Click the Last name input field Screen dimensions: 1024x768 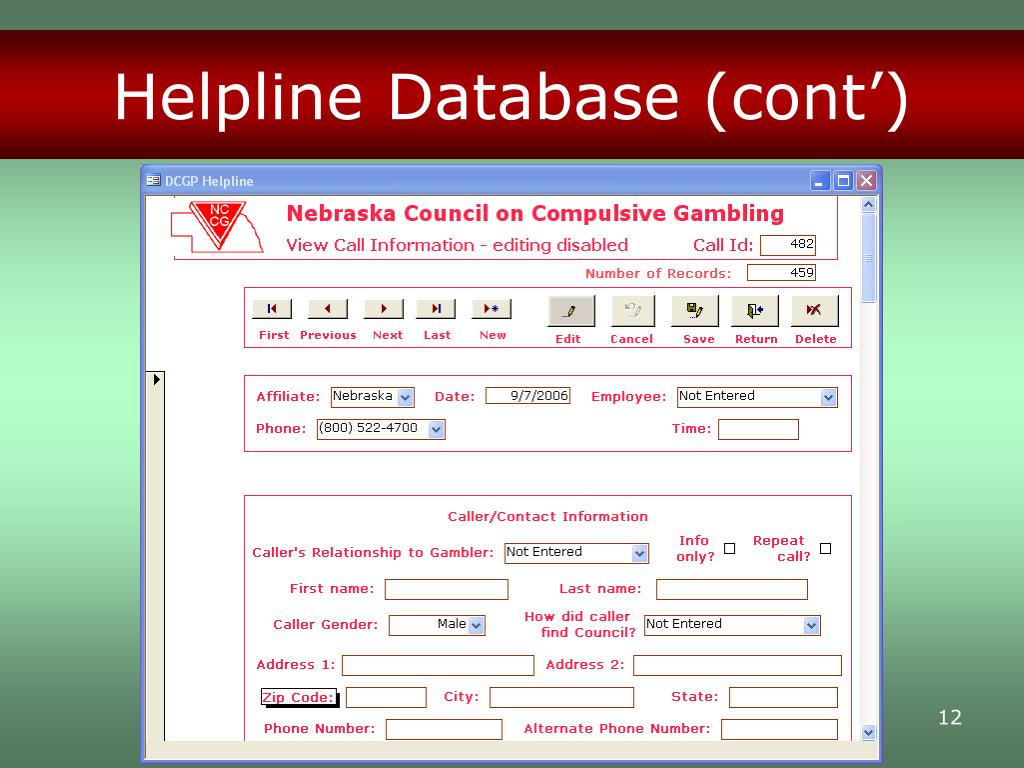[731, 589]
